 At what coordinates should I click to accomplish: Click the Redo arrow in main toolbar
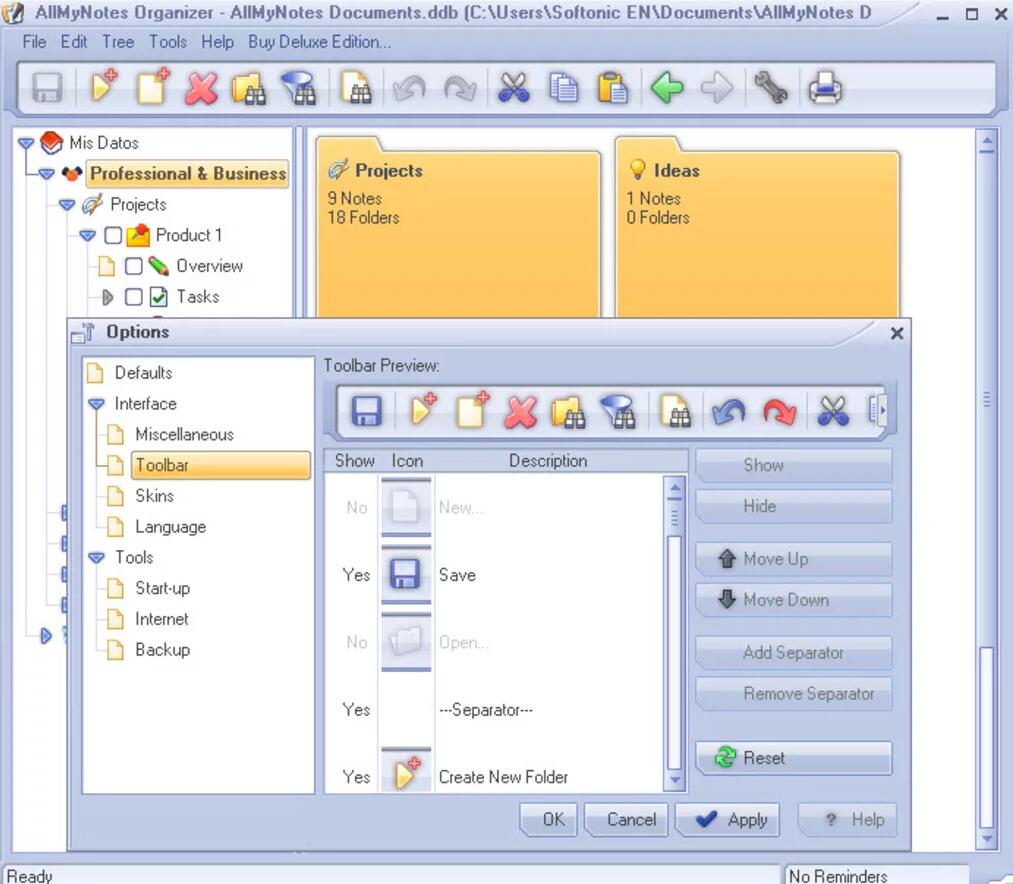click(459, 88)
